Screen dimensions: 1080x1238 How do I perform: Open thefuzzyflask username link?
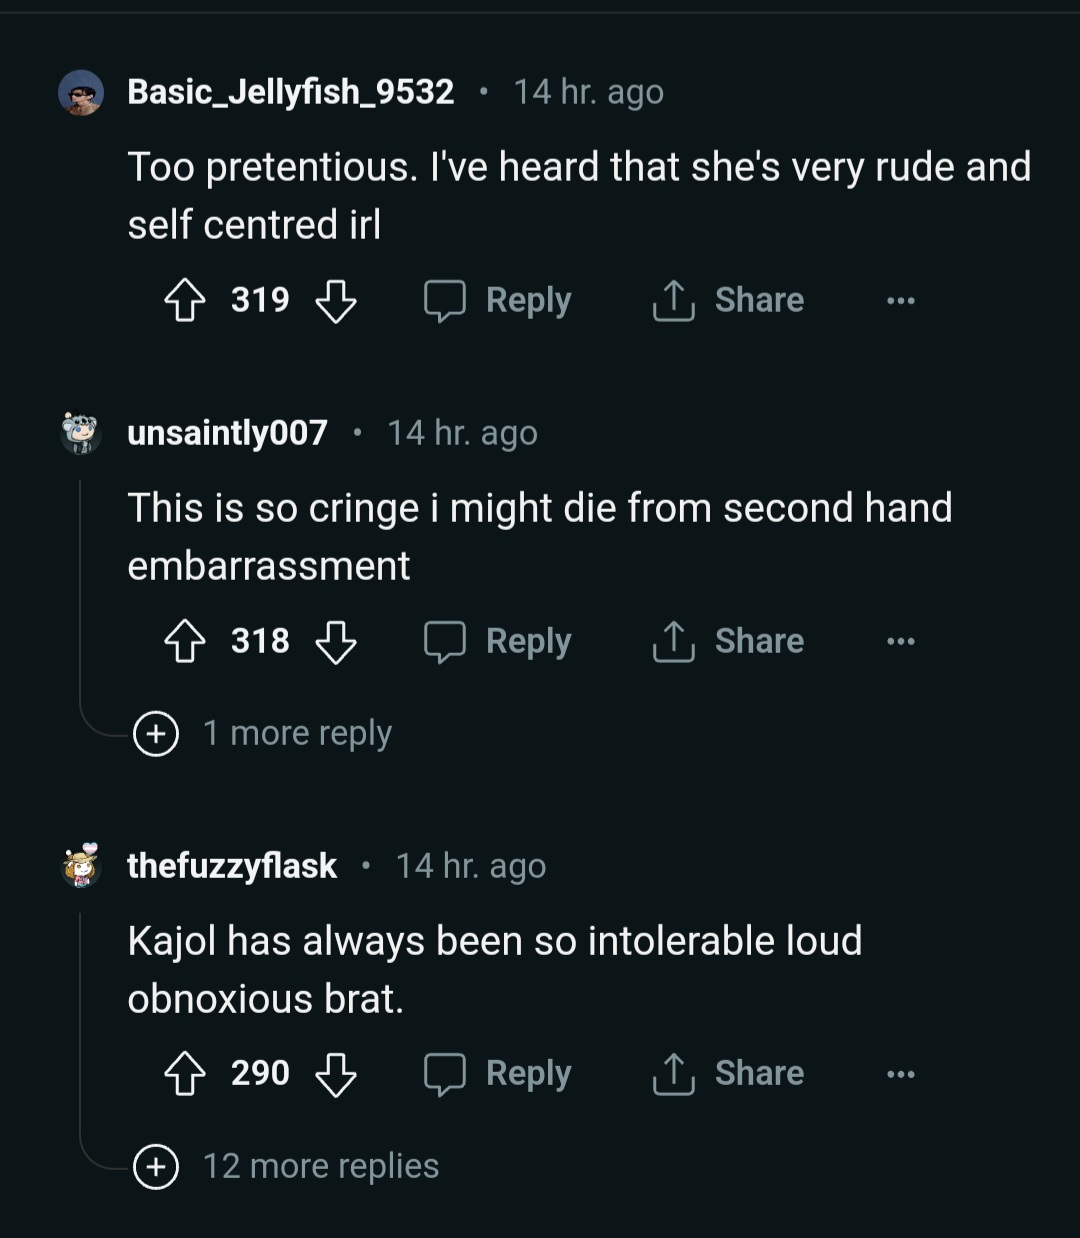(x=232, y=866)
